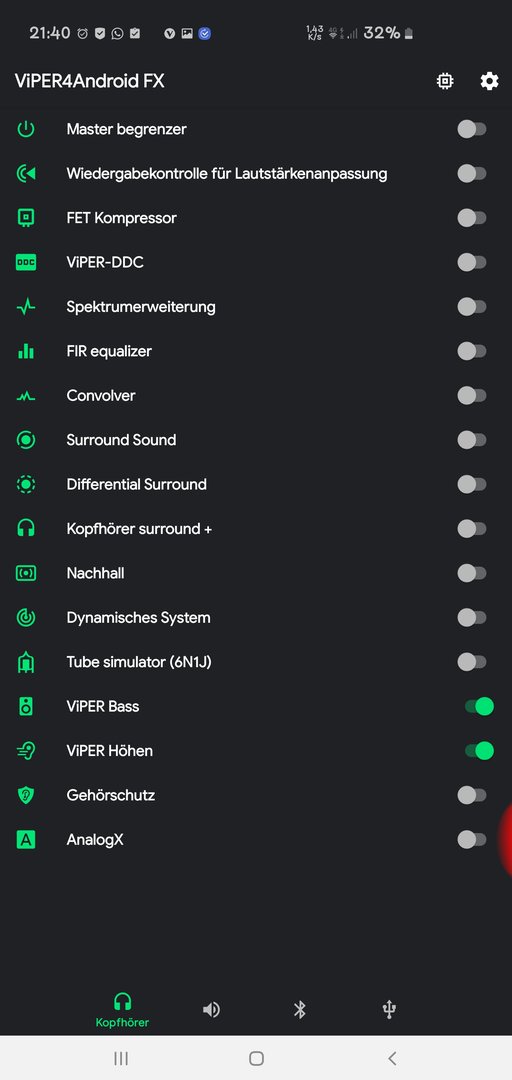
Task: Tap the Tube simulator icon
Action: coord(25,662)
